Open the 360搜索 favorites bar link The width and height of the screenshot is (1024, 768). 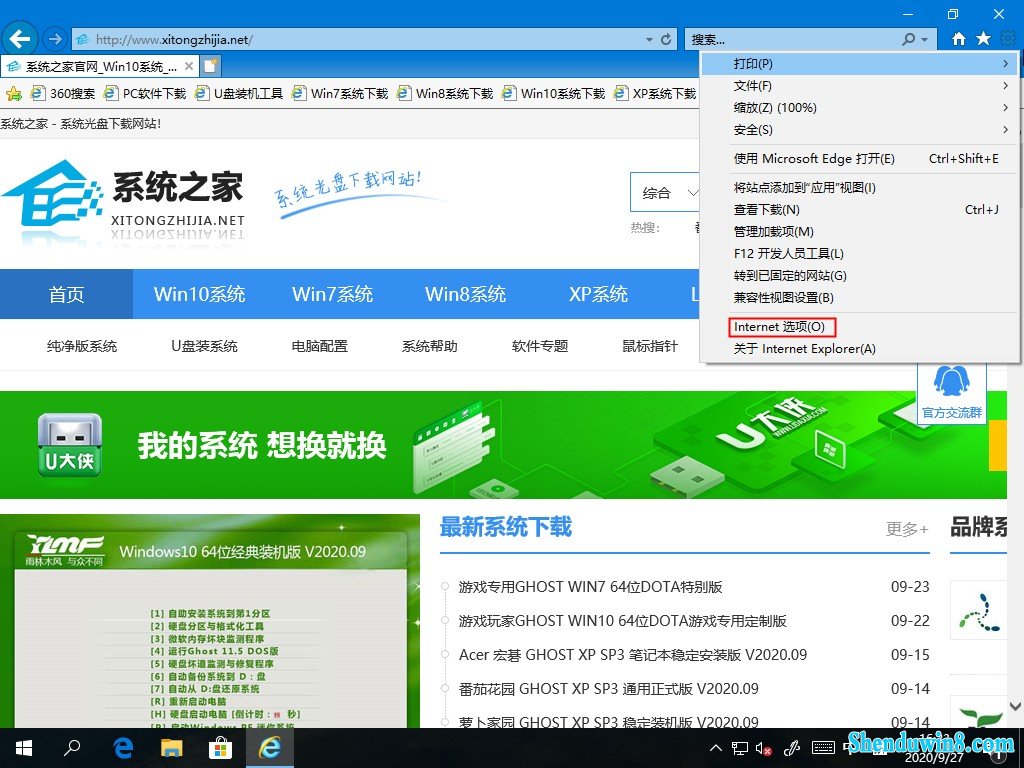(63, 93)
